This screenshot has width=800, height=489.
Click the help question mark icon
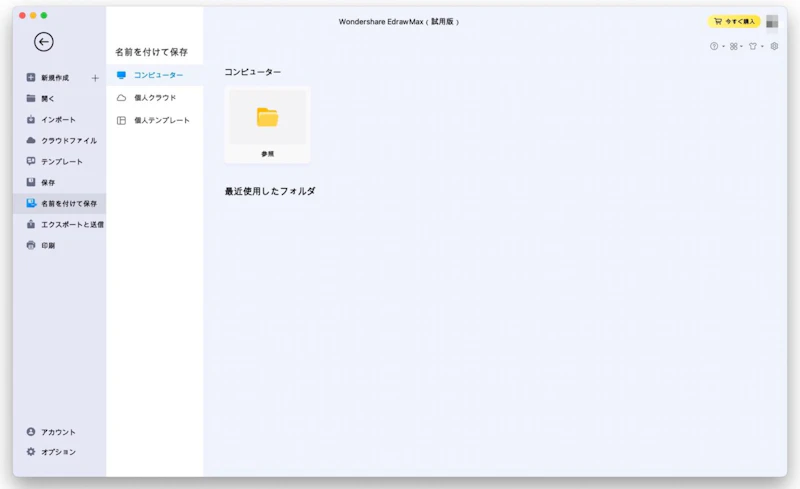pyautogui.click(x=714, y=46)
